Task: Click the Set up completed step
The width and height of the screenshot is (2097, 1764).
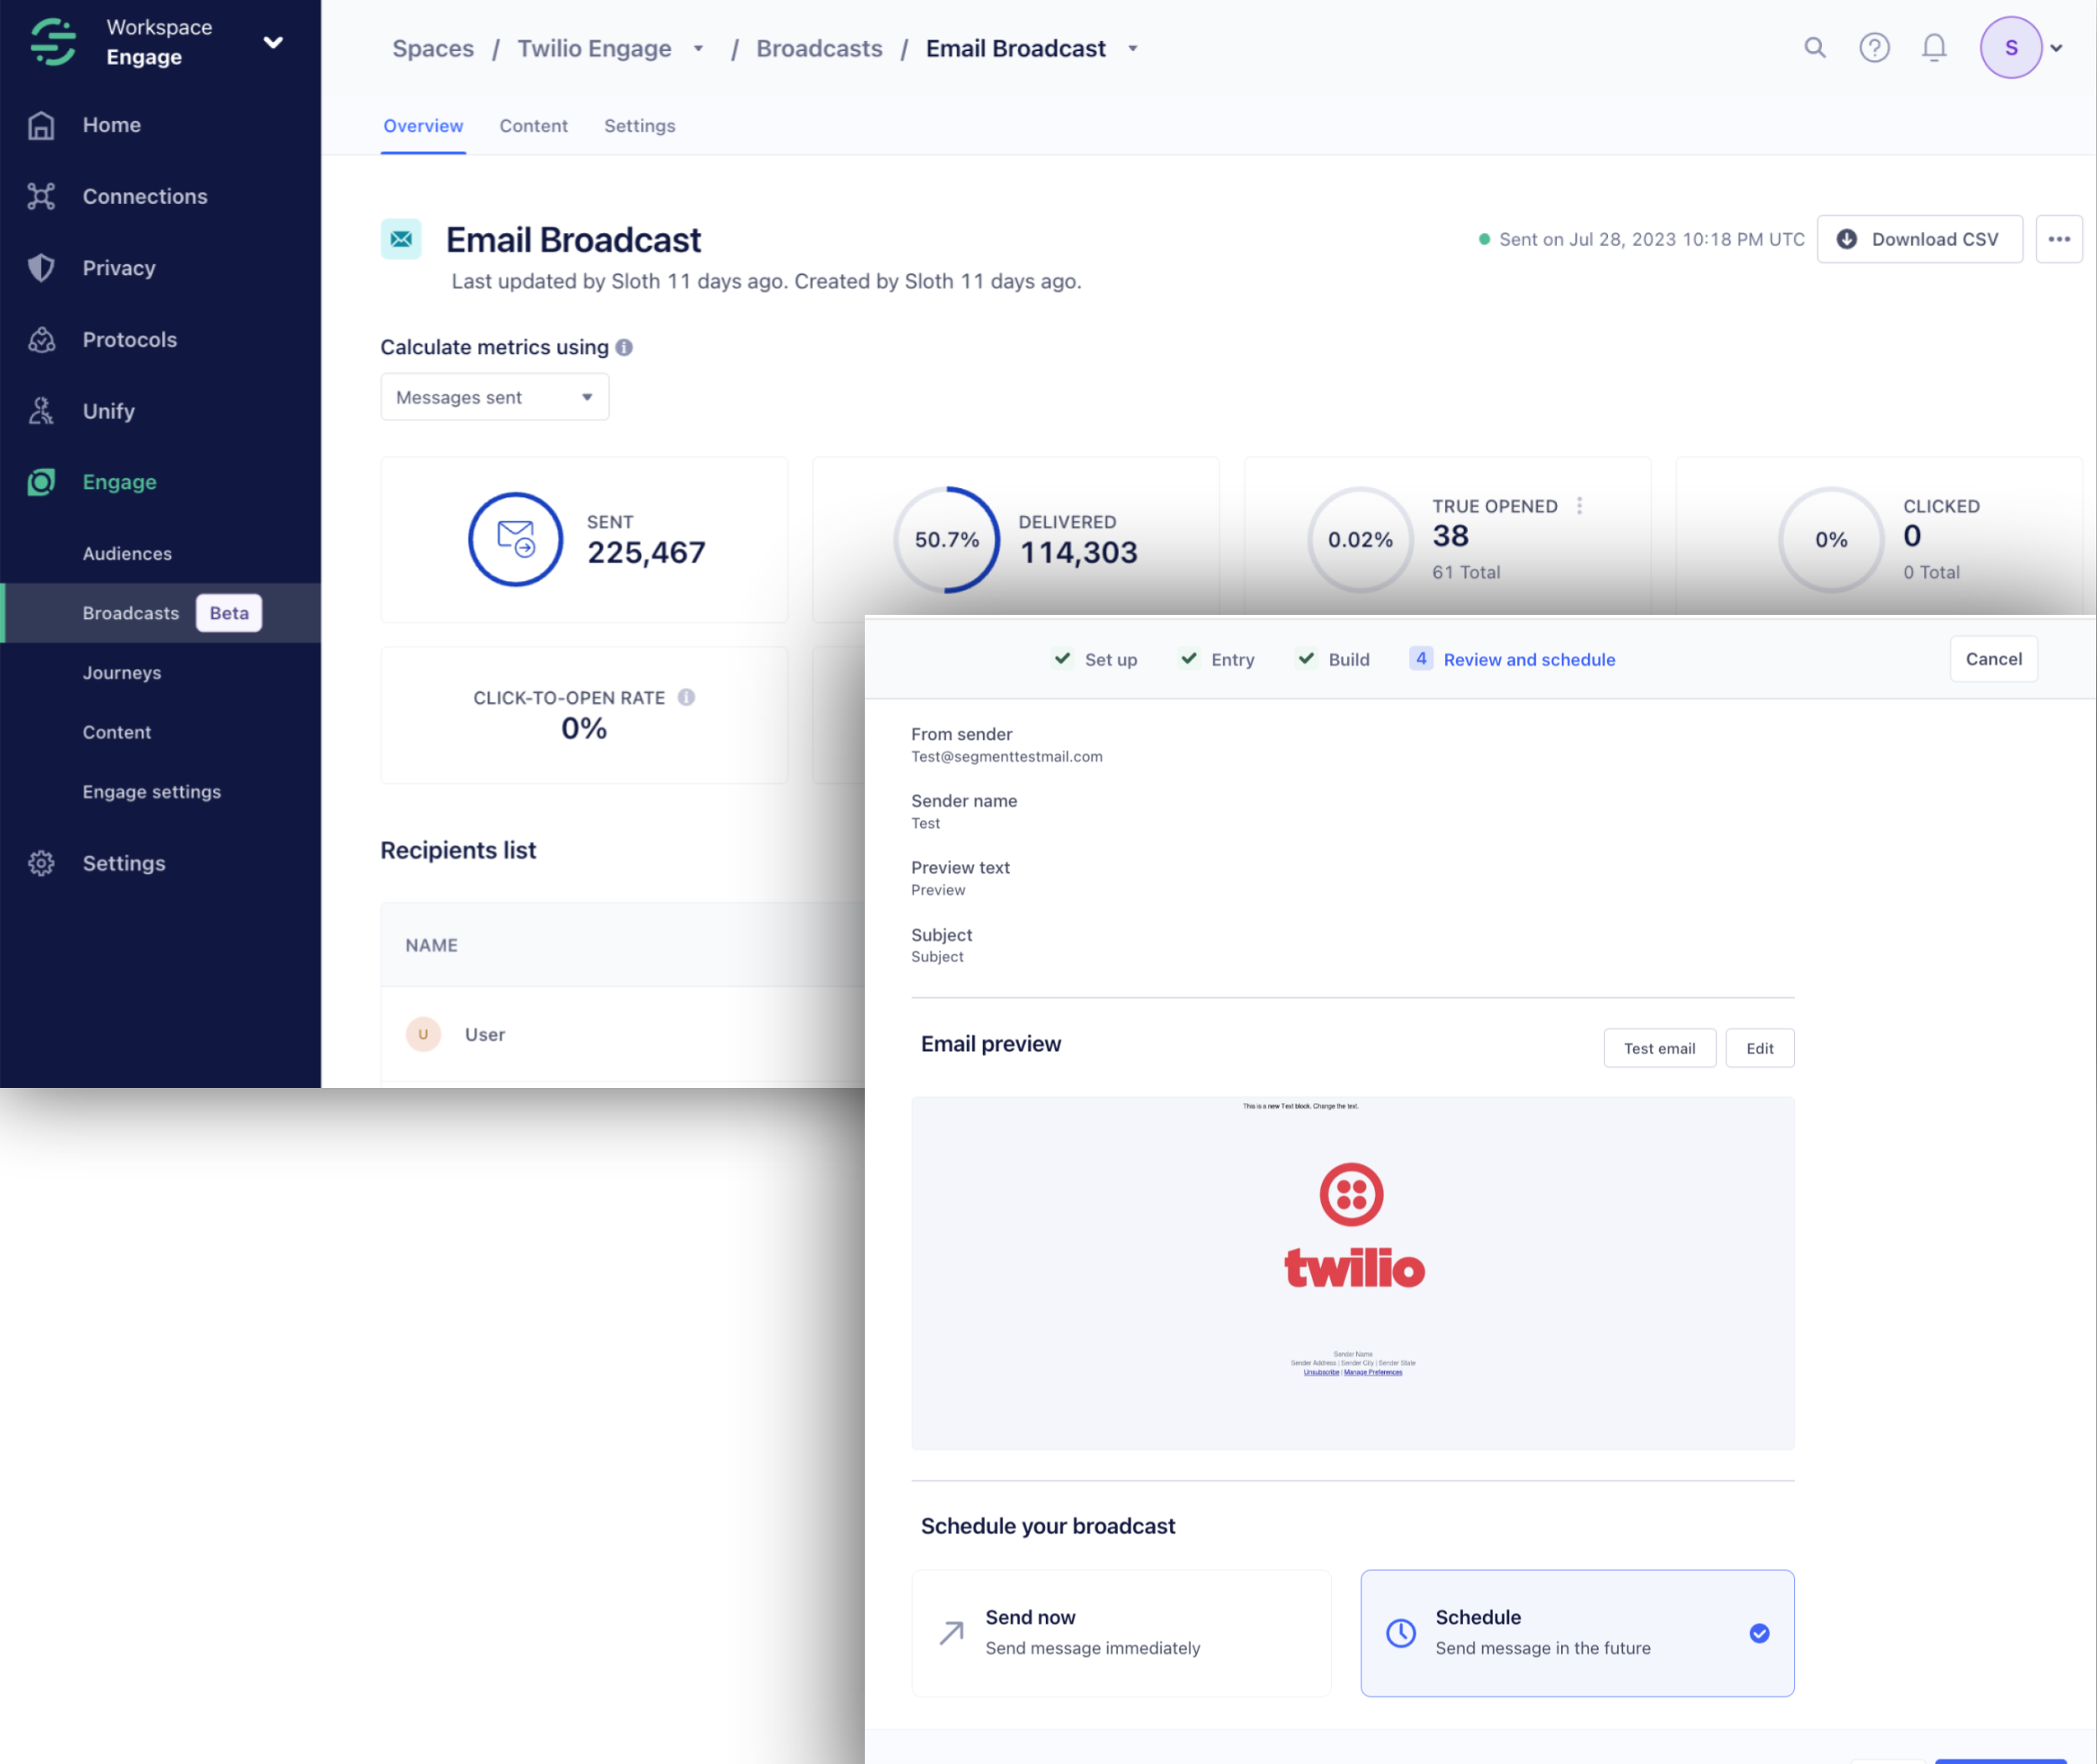Action: point(1096,660)
